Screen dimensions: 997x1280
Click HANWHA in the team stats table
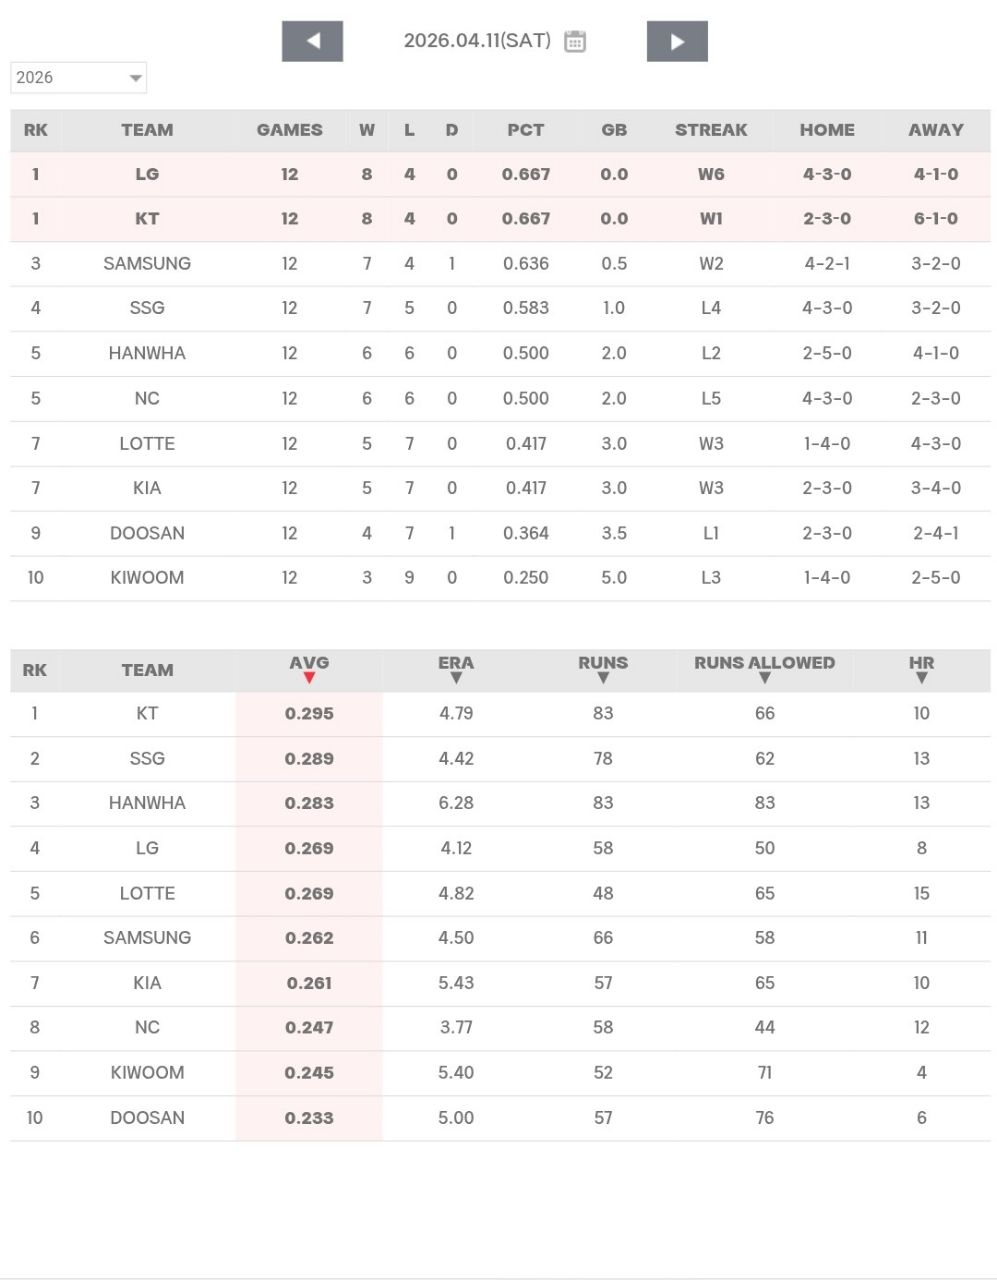pos(147,803)
